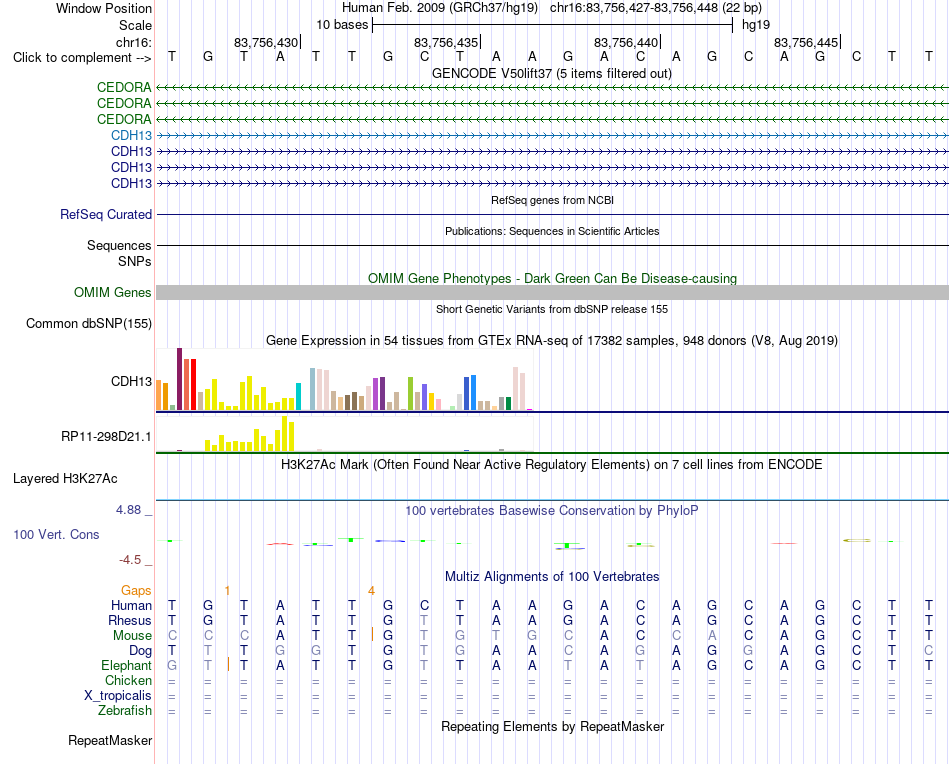
Task: Select the Zebrafish alignment row label
Action: click(125, 711)
